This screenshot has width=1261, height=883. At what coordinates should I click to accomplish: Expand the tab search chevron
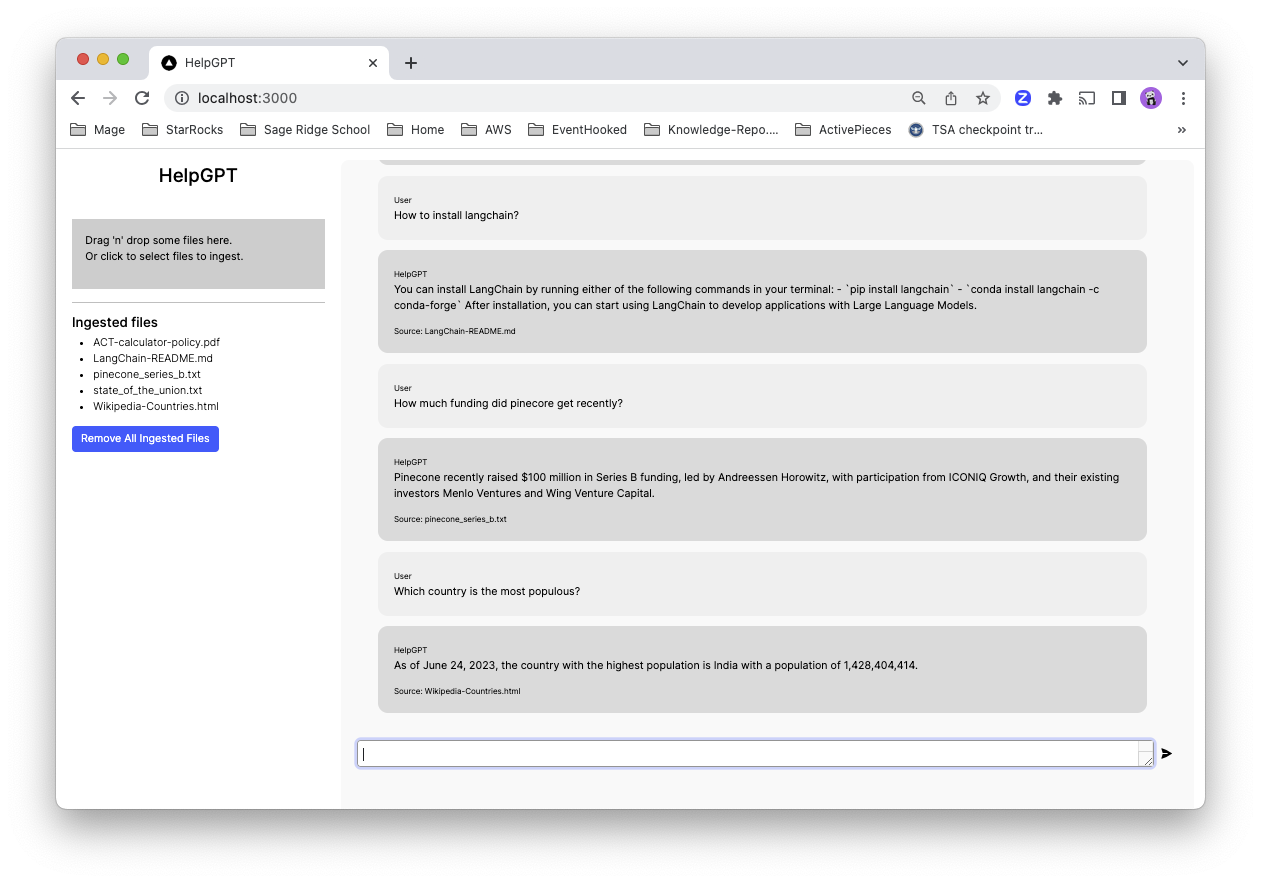click(x=1183, y=63)
